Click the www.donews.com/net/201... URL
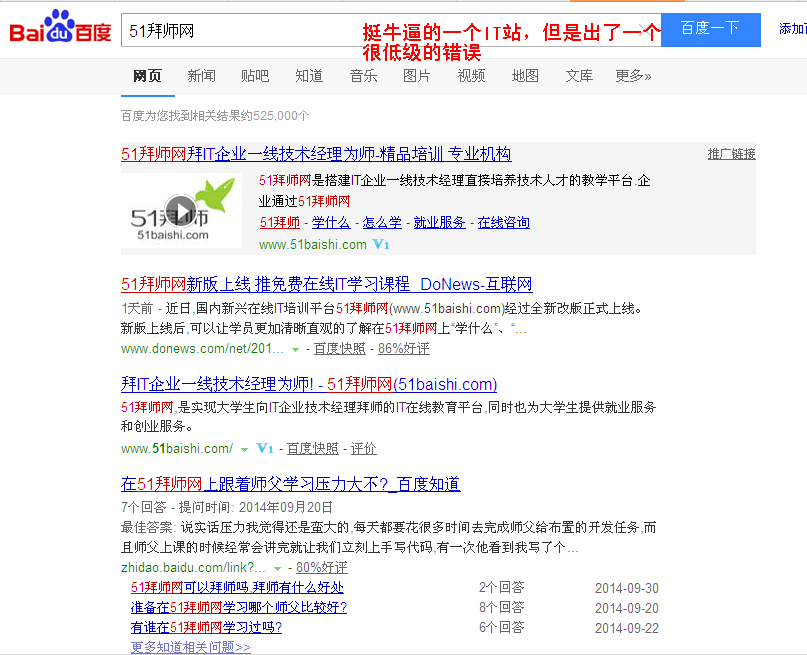The image size is (807, 655). pos(202,349)
